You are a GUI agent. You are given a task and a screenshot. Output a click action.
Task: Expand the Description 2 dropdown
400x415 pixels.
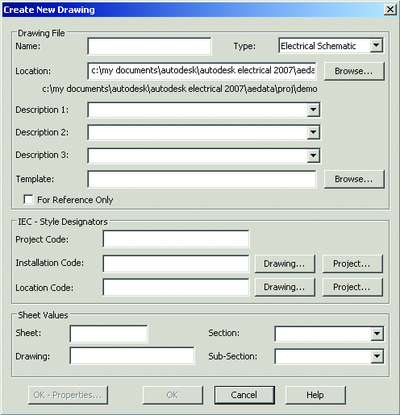click(x=313, y=132)
